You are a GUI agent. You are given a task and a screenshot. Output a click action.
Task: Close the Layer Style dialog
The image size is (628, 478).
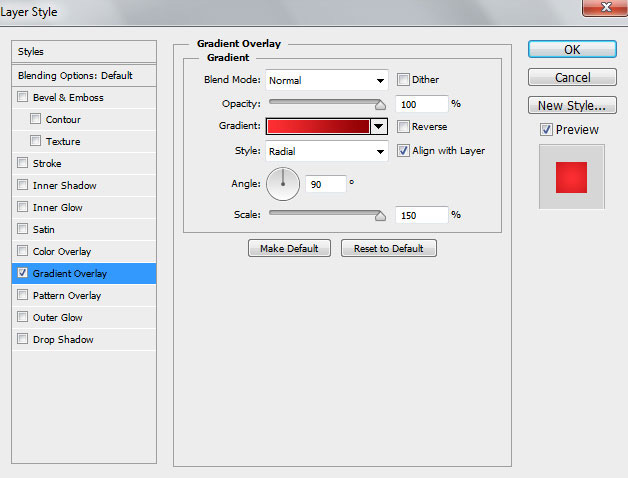pyautogui.click(x=606, y=7)
